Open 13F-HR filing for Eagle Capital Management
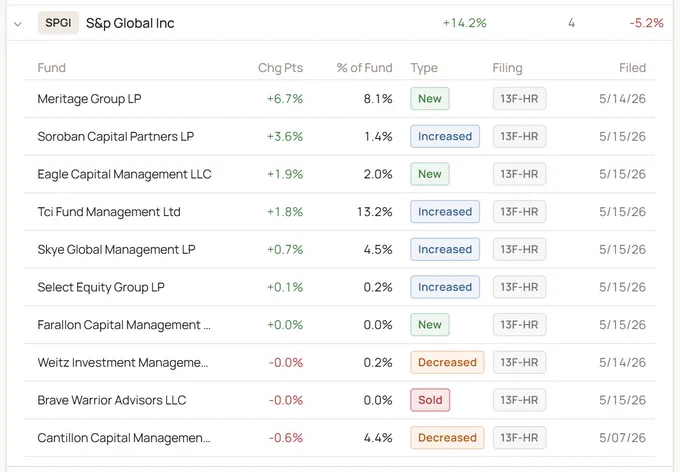The image size is (680, 472). [x=519, y=174]
